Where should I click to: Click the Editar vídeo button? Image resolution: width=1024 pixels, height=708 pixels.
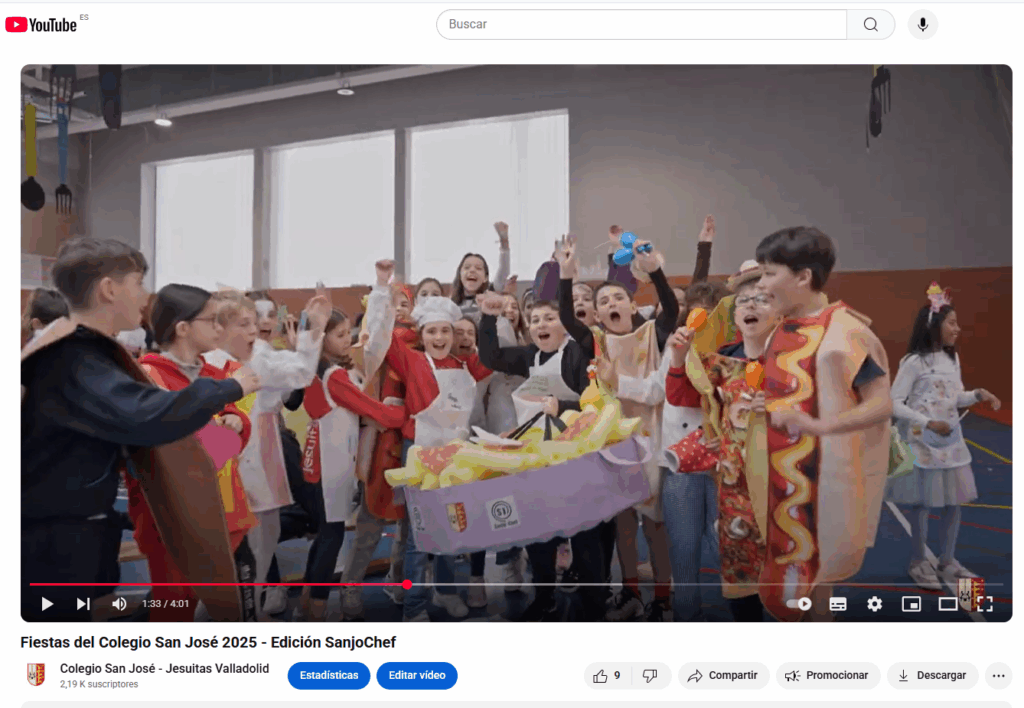pyautogui.click(x=417, y=676)
